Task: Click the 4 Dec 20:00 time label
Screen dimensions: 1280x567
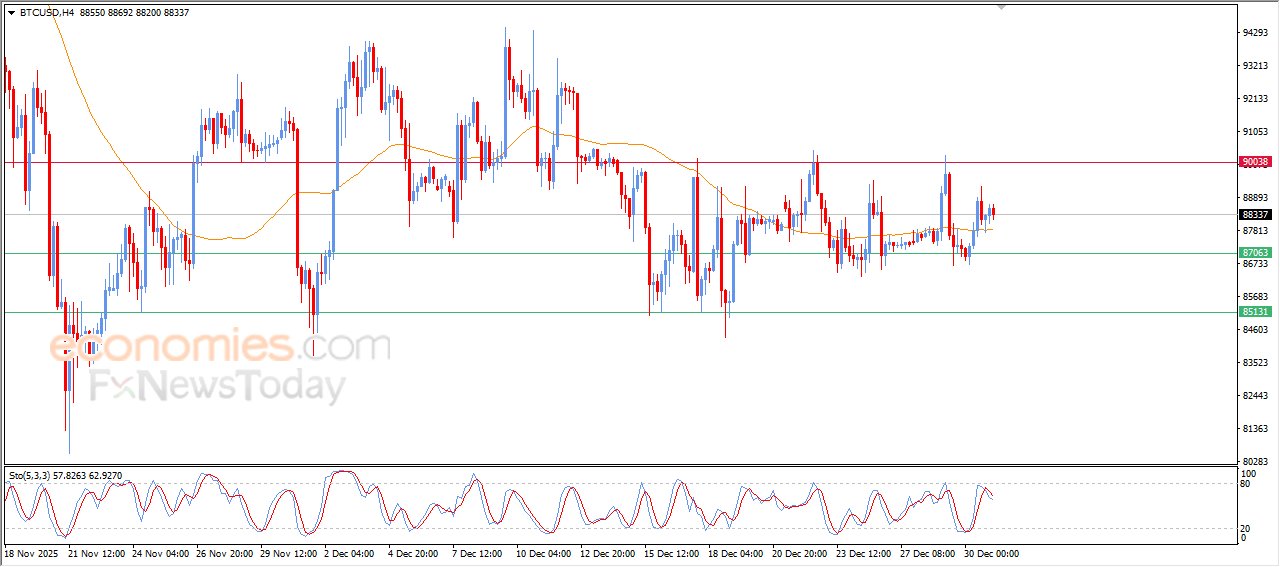Action: (x=414, y=553)
